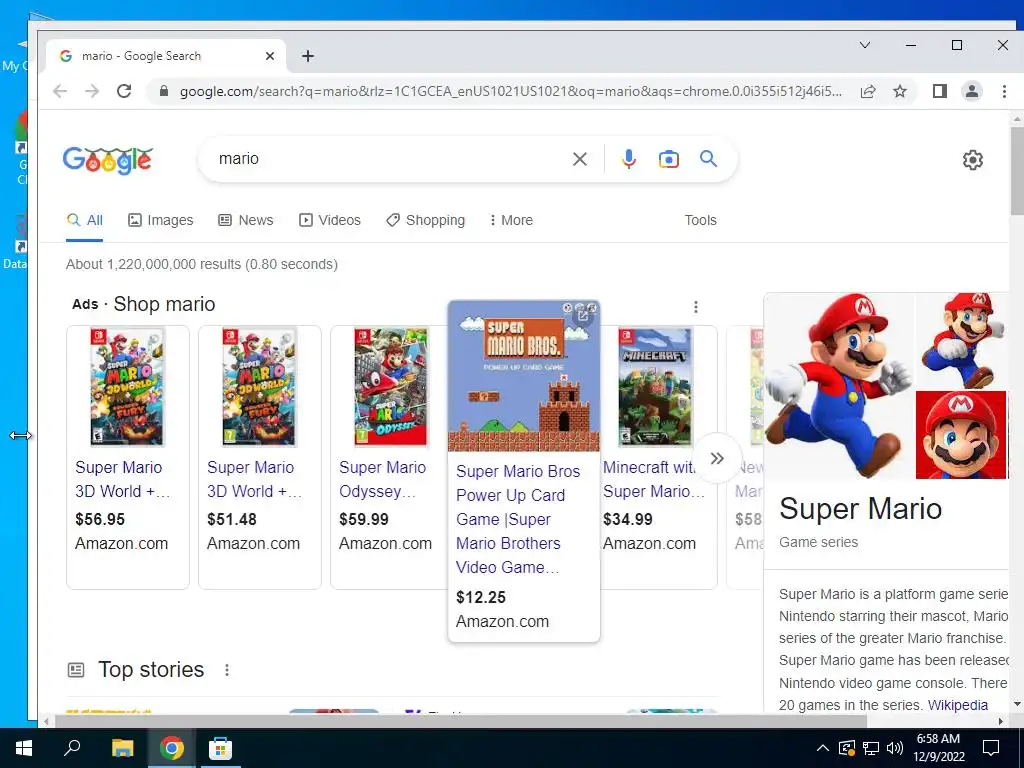Click the Super Mario knowledge panel title

[860, 508]
